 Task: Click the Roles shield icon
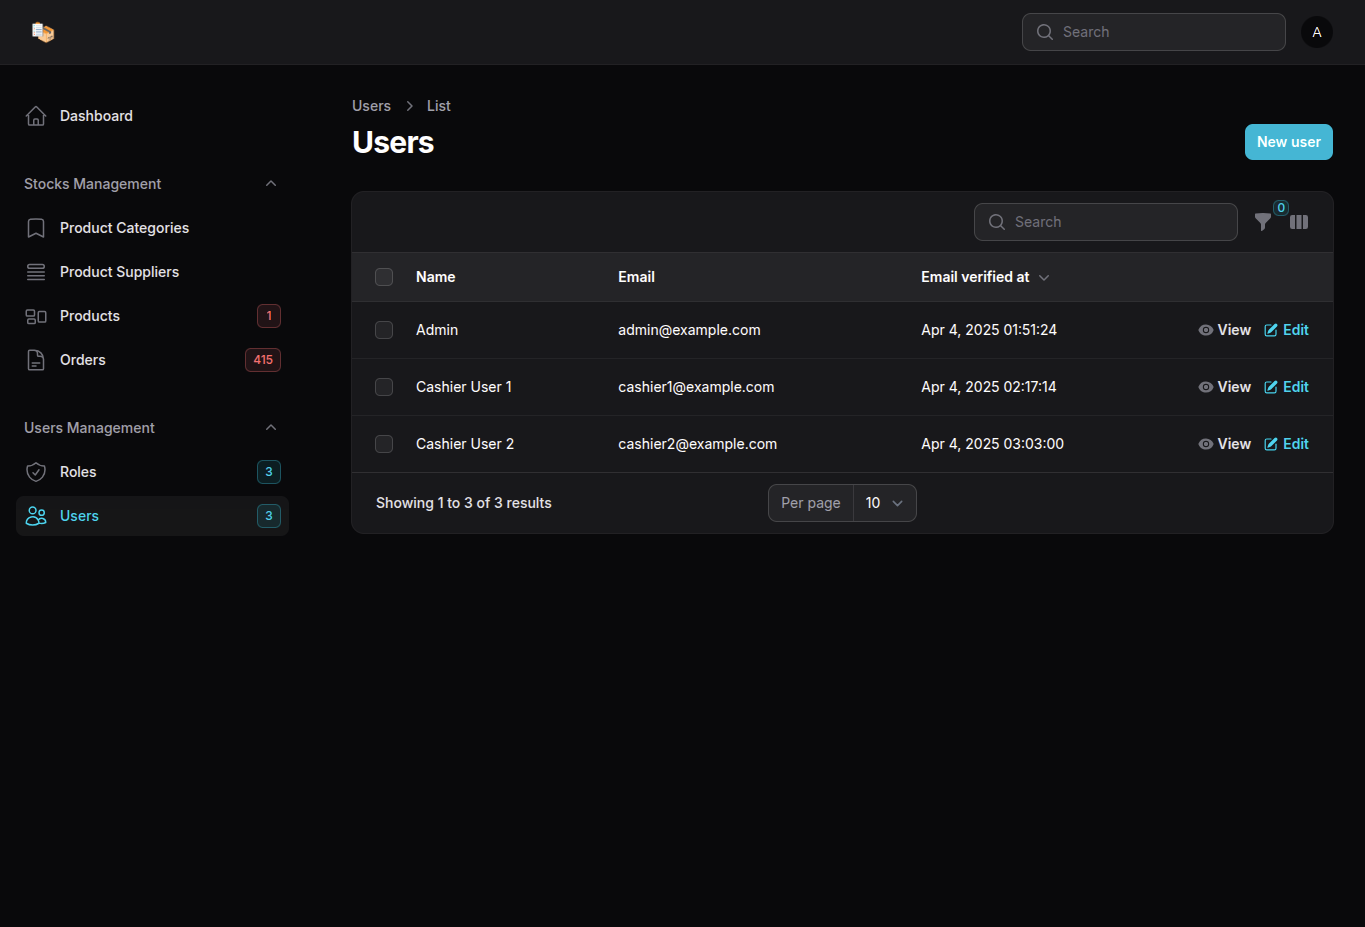pos(36,472)
